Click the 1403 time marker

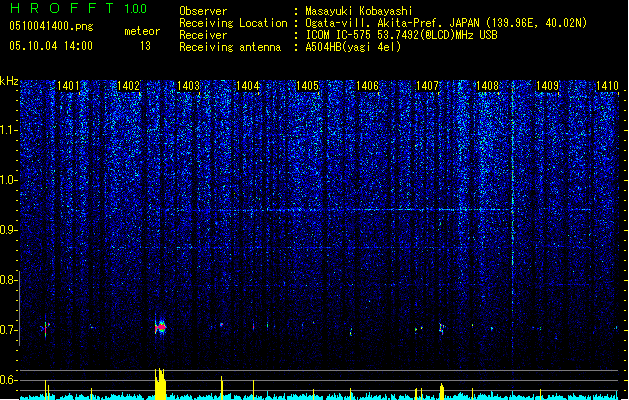pos(188,86)
